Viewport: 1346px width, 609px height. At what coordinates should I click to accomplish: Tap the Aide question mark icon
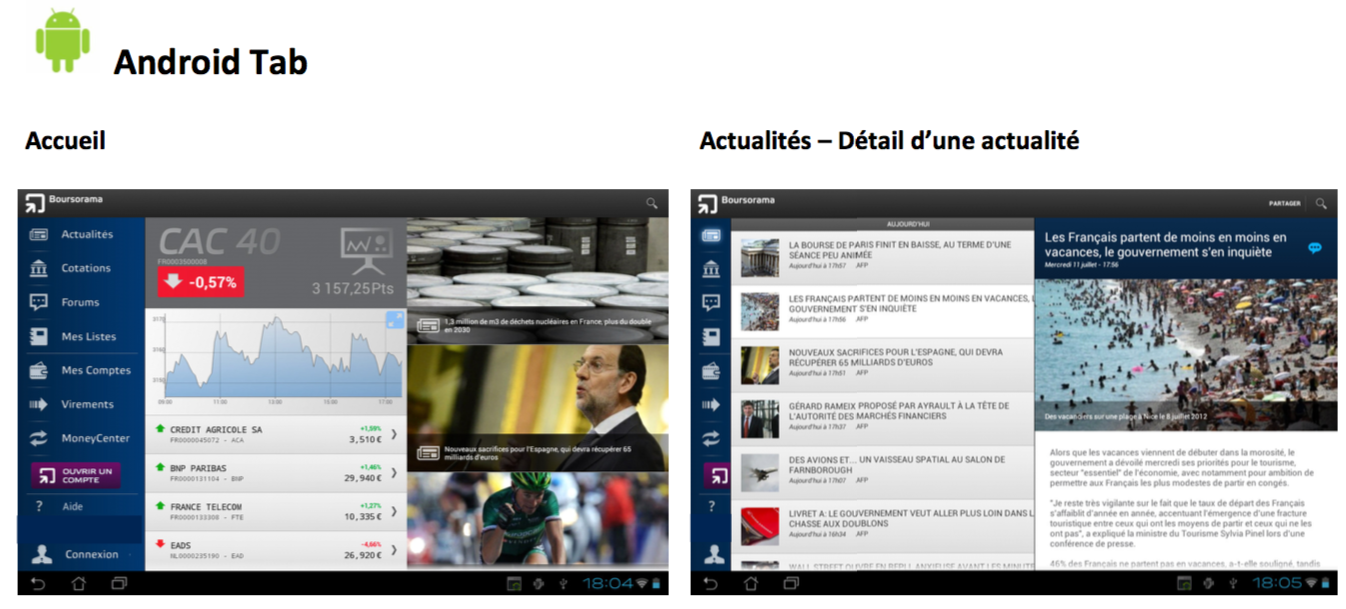tap(38, 506)
